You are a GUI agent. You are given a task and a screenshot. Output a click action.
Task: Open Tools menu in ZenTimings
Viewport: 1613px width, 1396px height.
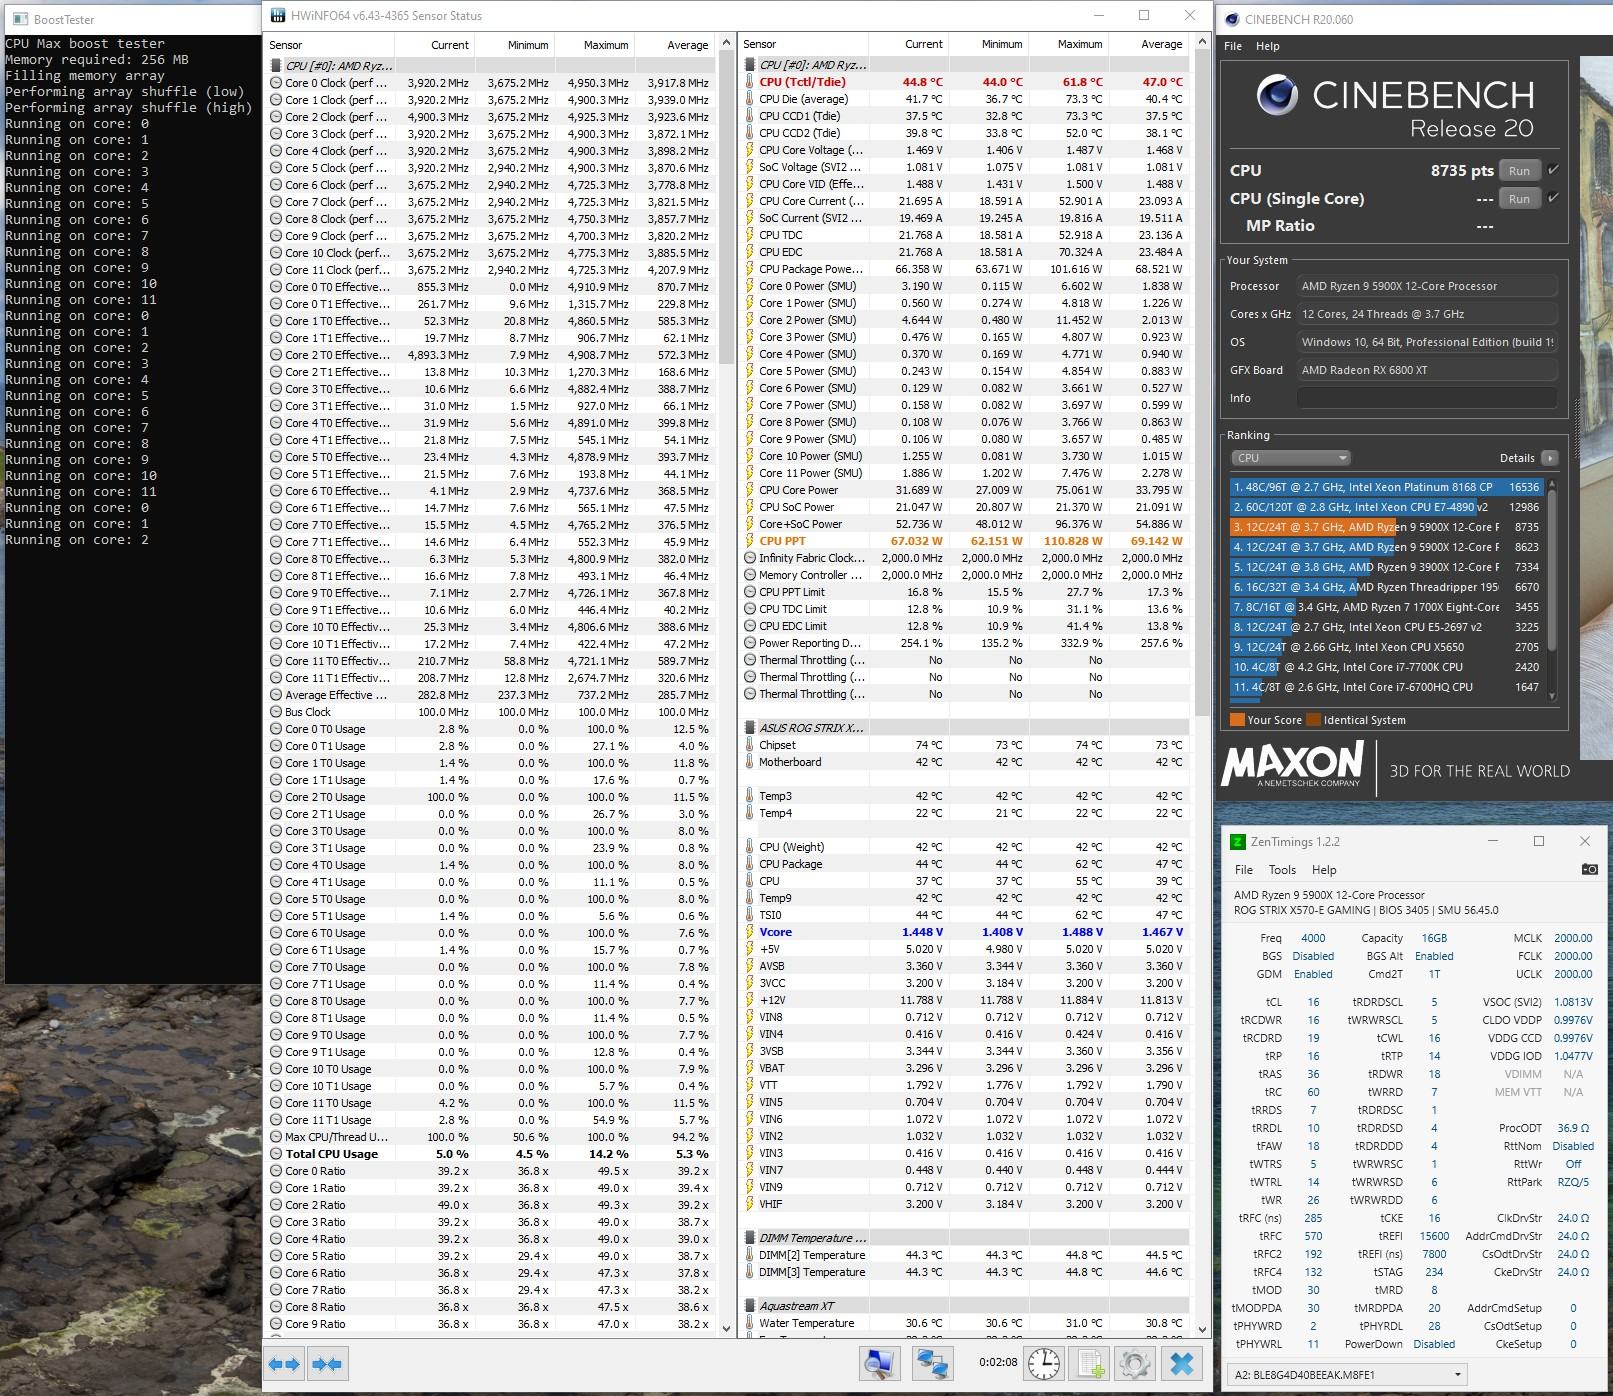coord(1282,870)
